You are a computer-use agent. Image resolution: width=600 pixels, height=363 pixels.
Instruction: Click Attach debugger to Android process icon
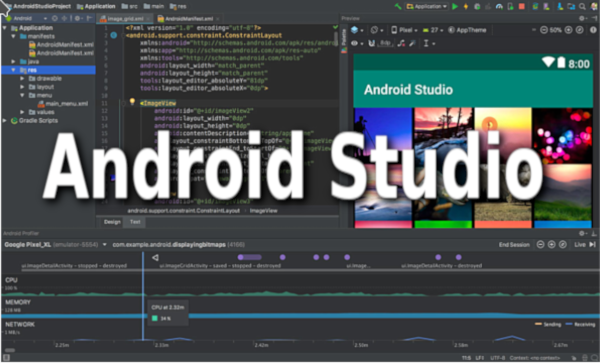point(510,7)
